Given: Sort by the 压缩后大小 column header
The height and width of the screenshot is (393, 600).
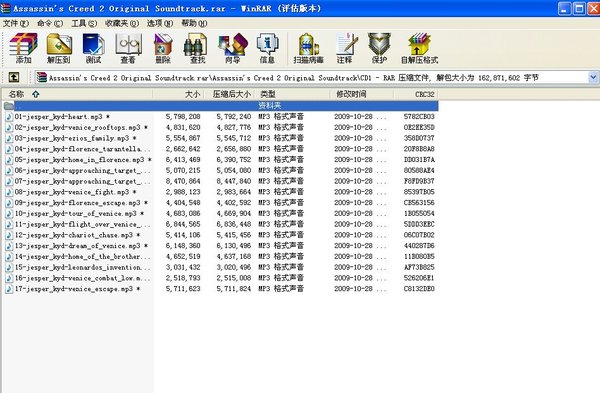Looking at the screenshot, I should 229,94.
